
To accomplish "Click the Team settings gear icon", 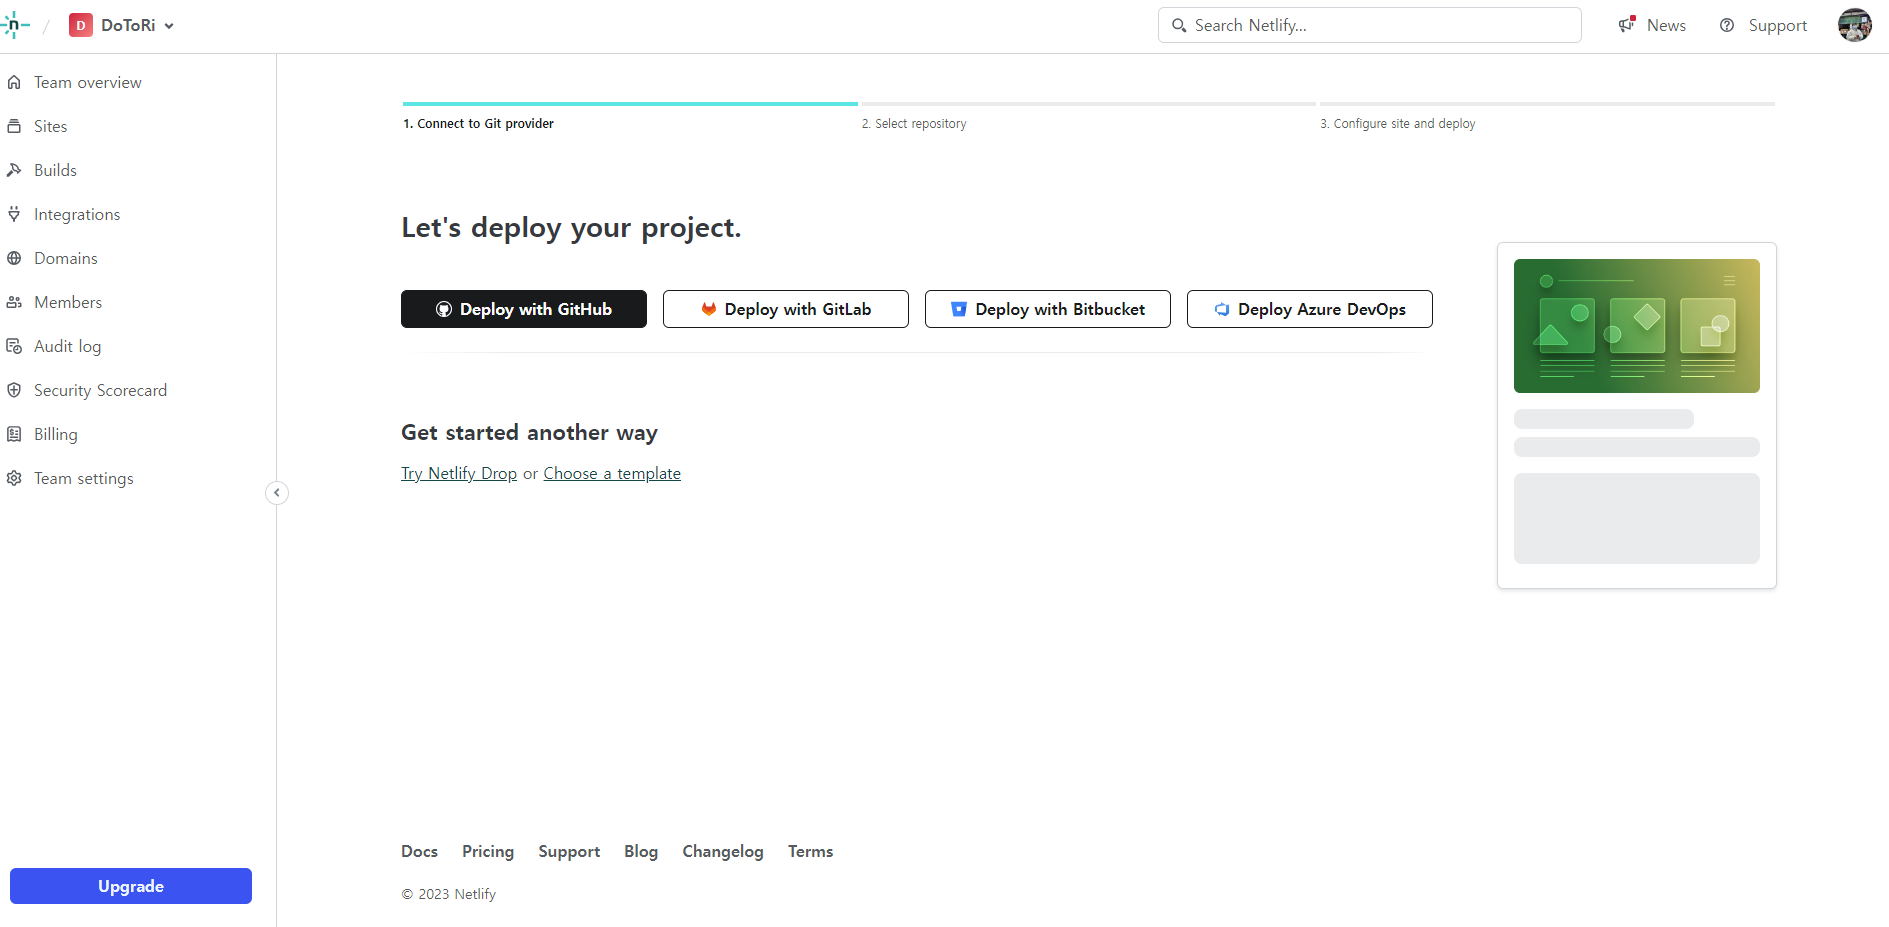I will pyautogui.click(x=14, y=478).
